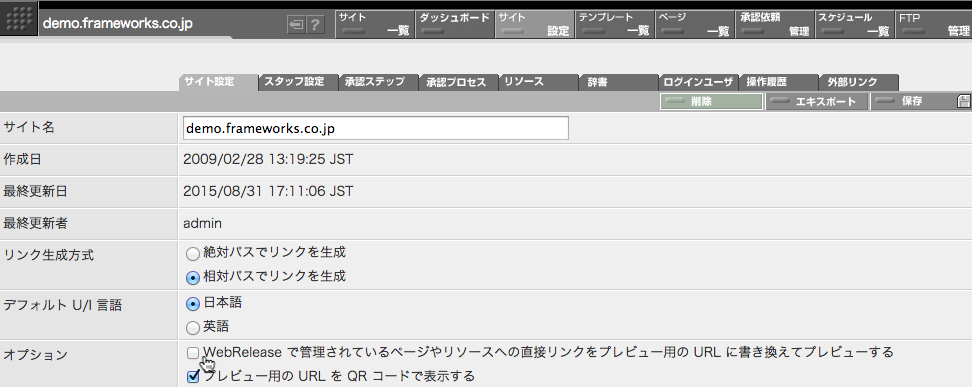The width and height of the screenshot is (972, 387).
Task: Open the 承認依頼 管理 menu
Action: (x=775, y=25)
